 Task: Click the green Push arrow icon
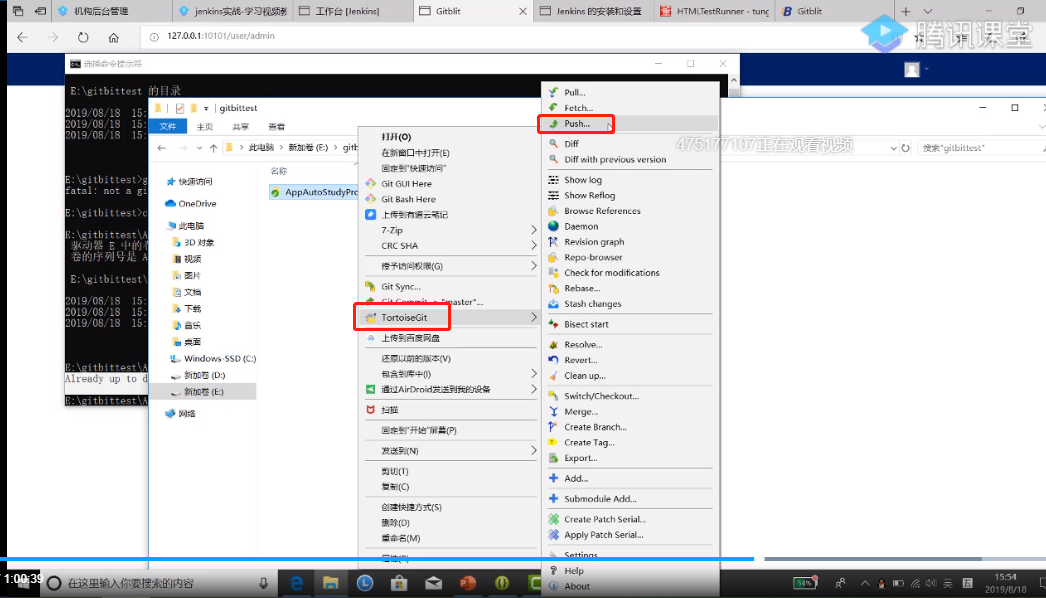point(553,123)
